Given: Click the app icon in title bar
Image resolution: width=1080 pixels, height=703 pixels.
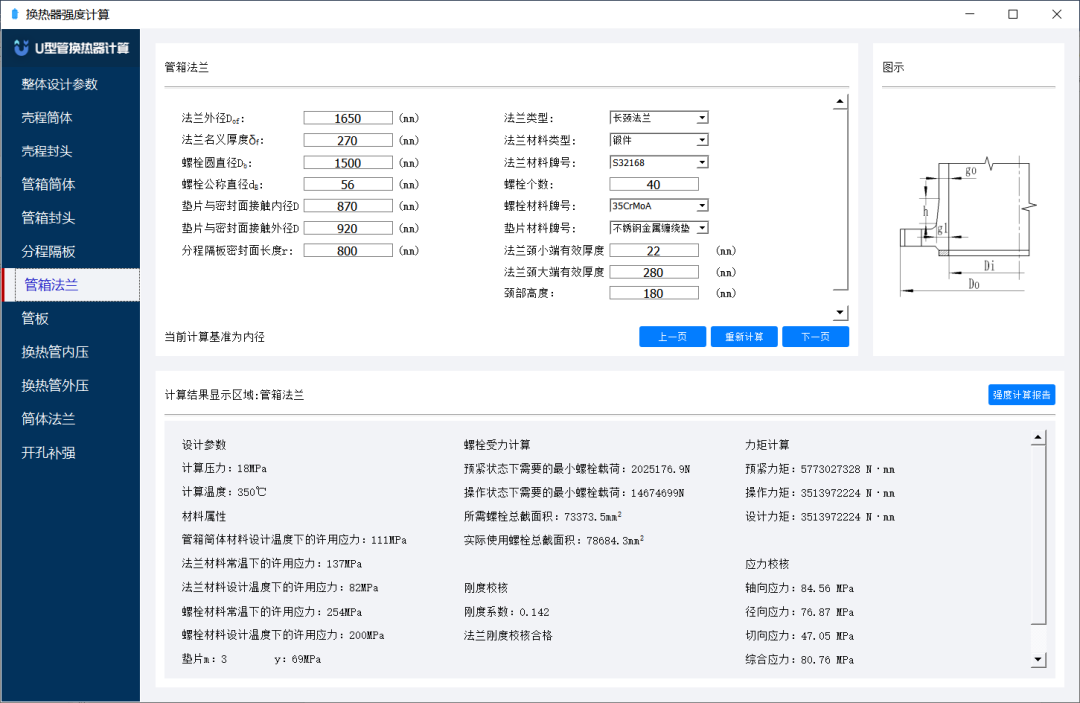Looking at the screenshot, I should point(14,14).
